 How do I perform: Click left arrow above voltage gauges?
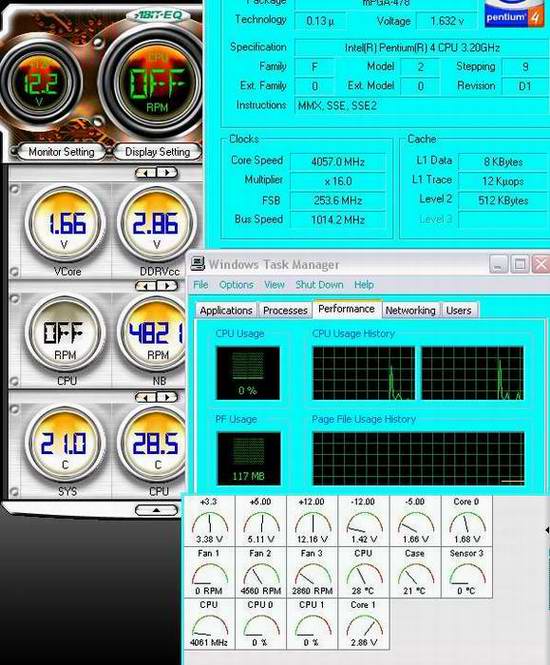[146, 173]
